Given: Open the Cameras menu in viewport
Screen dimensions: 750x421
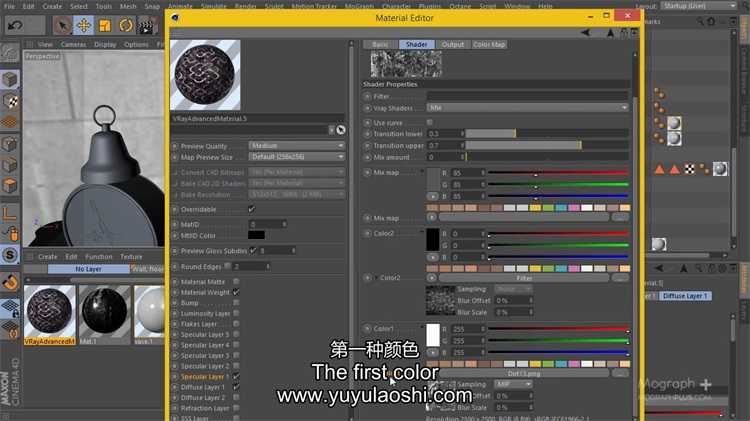Looking at the screenshot, I should [x=74, y=44].
